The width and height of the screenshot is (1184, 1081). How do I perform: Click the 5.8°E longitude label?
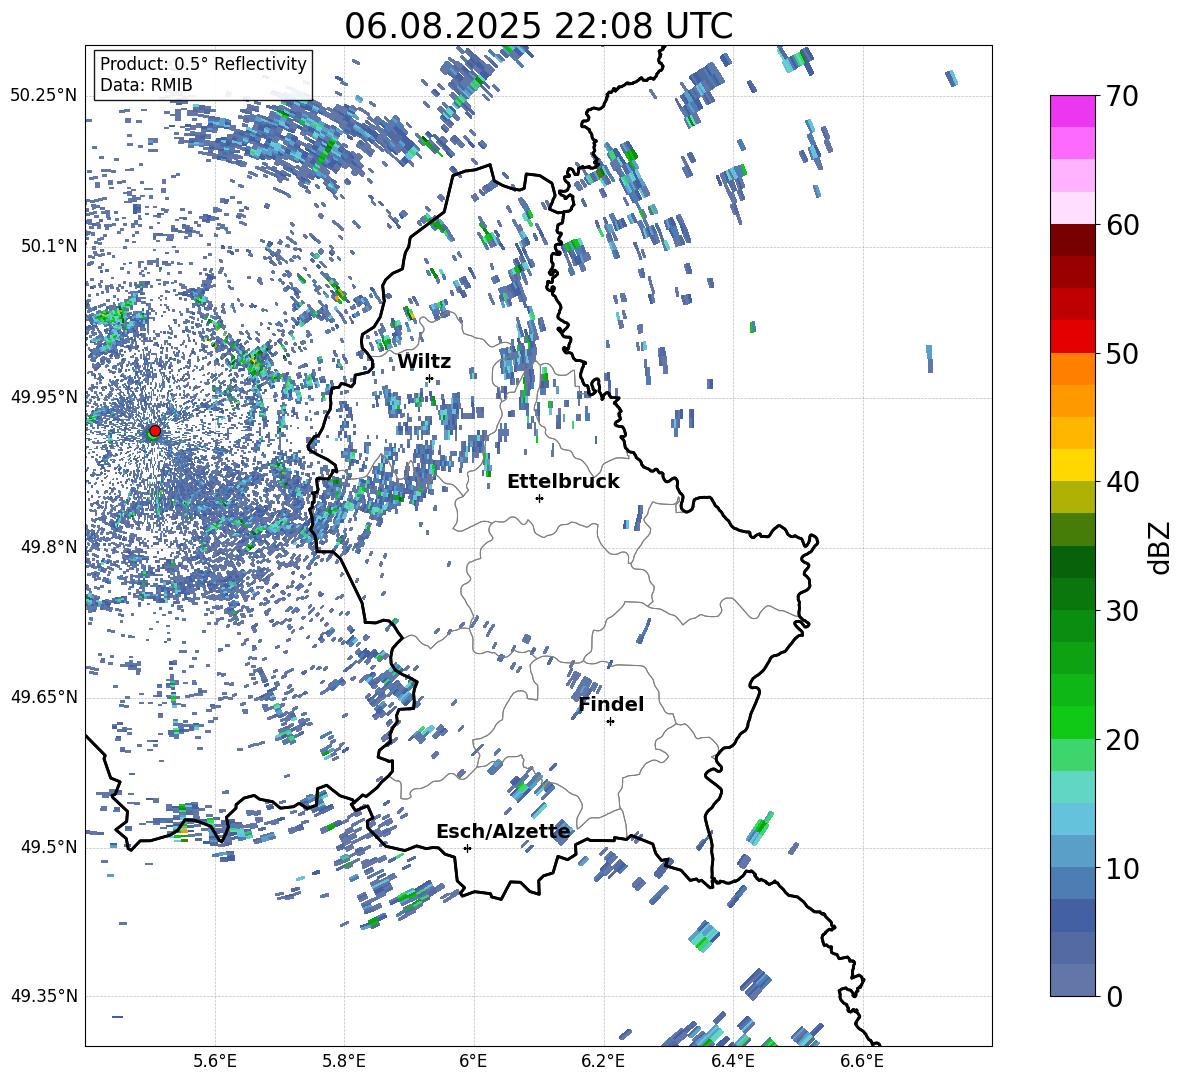point(344,1062)
